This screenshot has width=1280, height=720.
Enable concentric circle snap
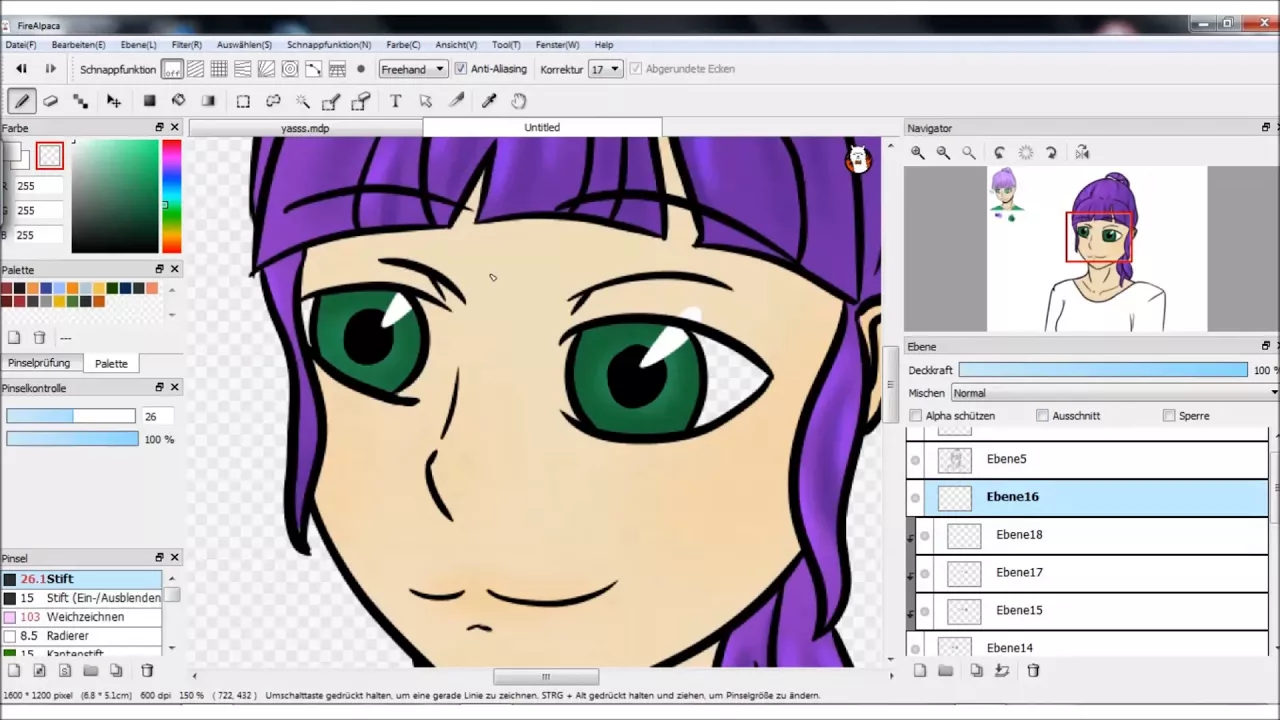(x=290, y=69)
